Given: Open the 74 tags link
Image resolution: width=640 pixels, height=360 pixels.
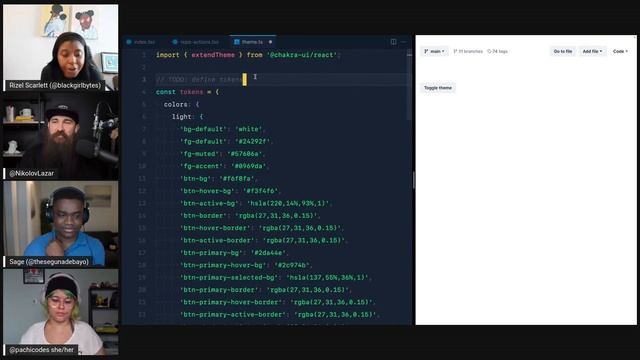Looking at the screenshot, I should point(498,51).
